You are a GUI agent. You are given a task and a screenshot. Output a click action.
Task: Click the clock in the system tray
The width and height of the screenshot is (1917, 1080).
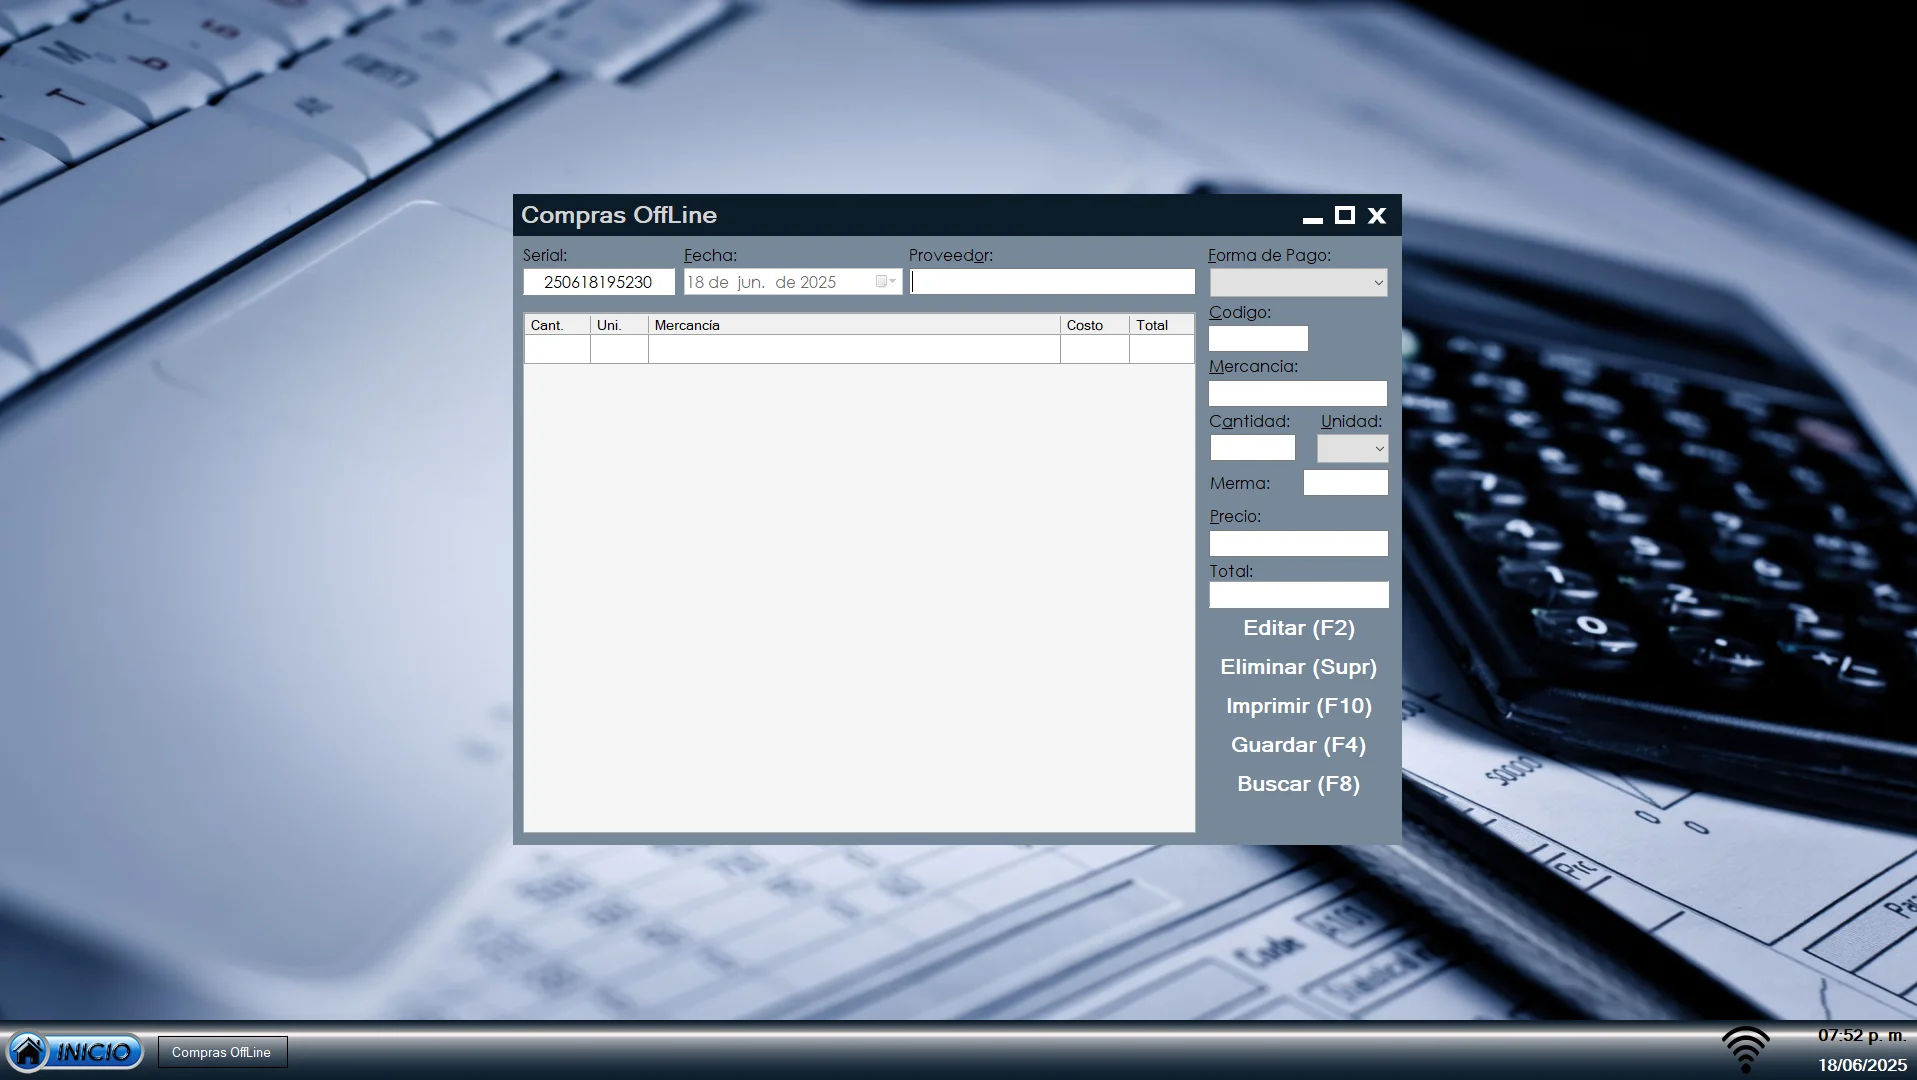(x=1862, y=1037)
